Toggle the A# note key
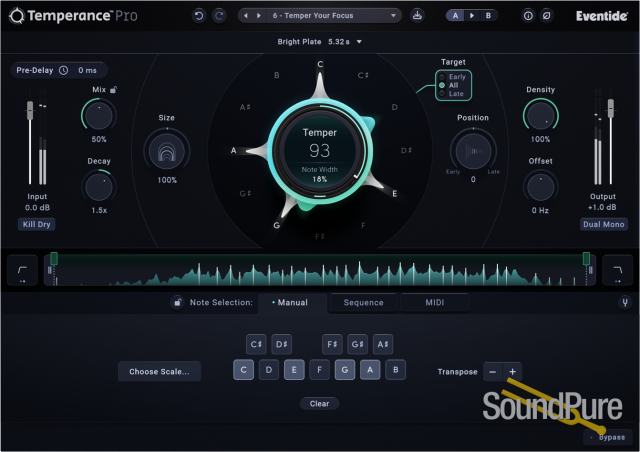640x452 pixels. click(x=383, y=344)
